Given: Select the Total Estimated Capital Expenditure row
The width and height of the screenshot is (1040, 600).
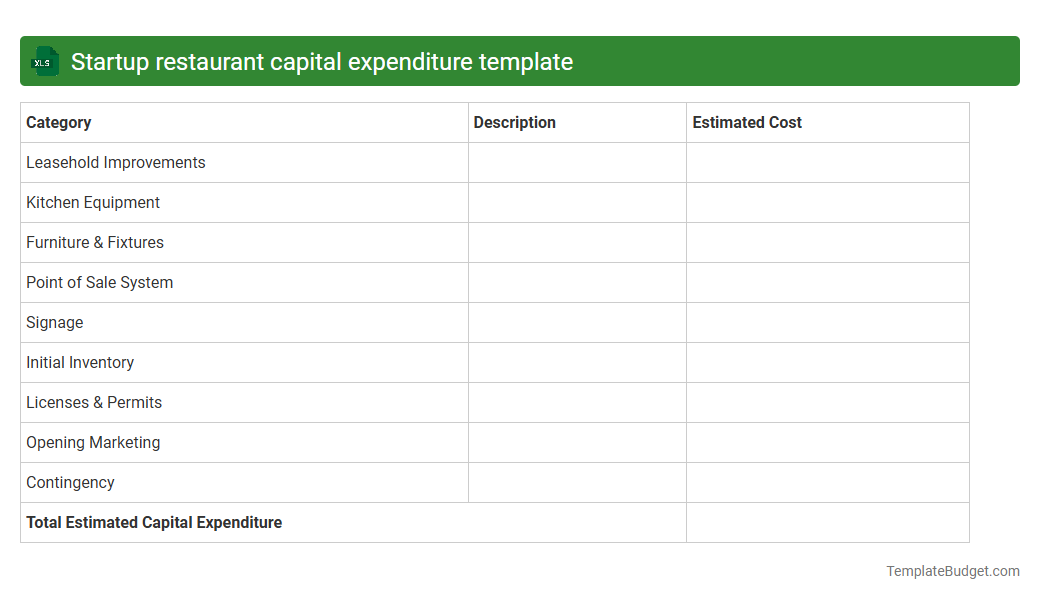Looking at the screenshot, I should (154, 522).
